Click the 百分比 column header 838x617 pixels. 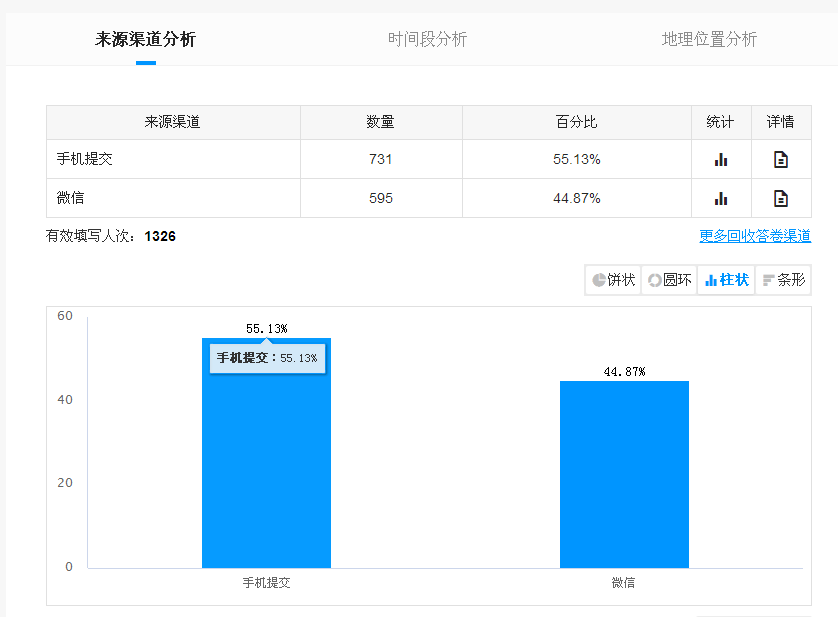pos(576,122)
